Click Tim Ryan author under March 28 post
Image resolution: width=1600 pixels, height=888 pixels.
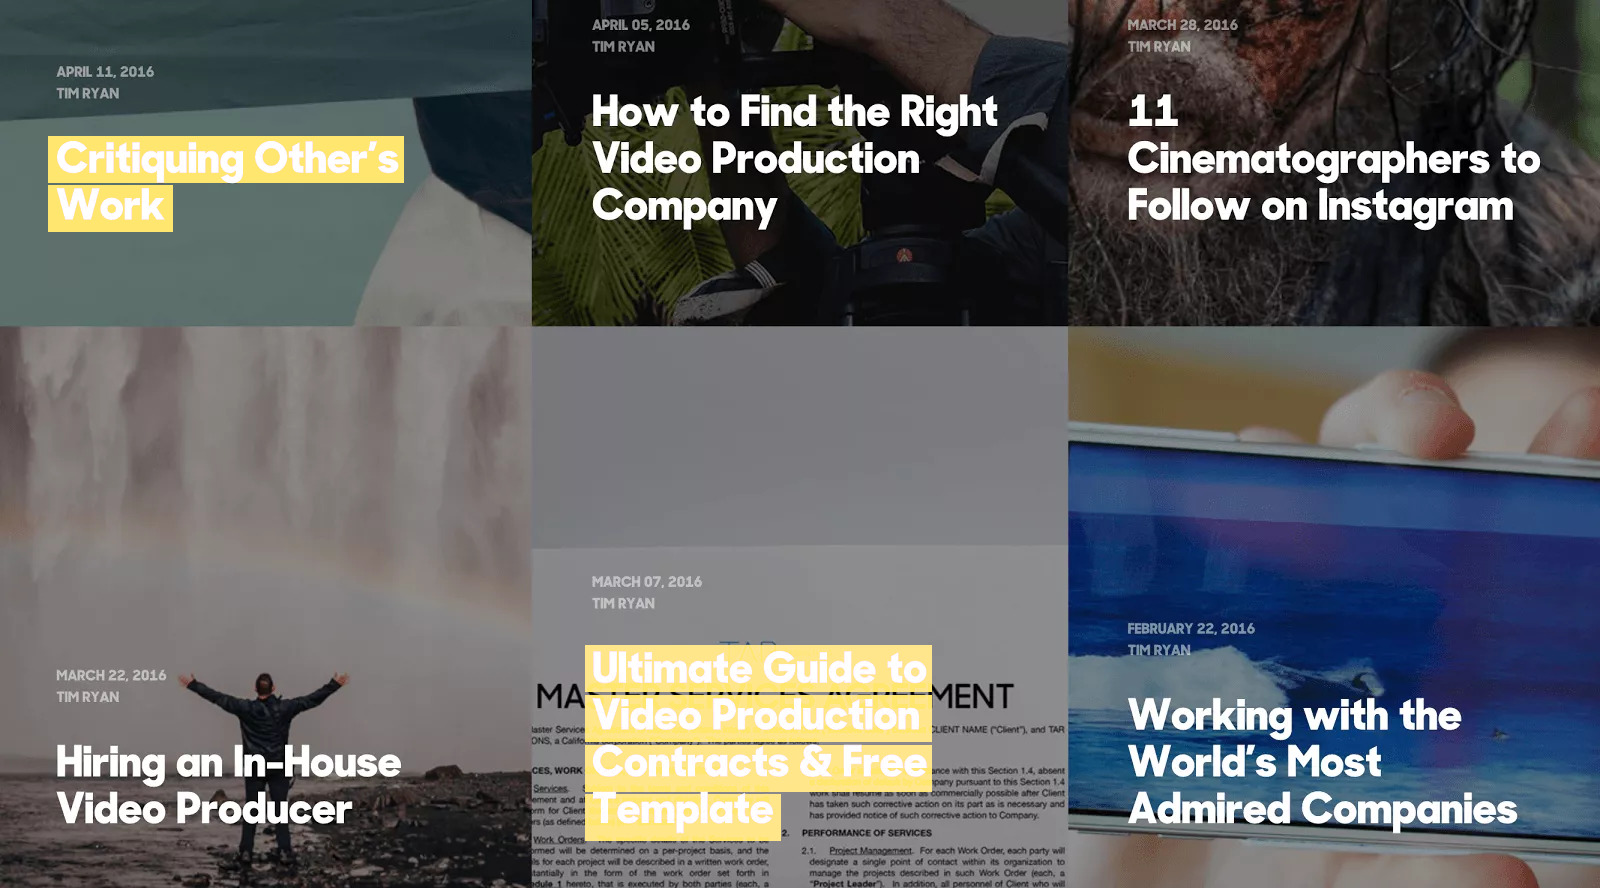pyautogui.click(x=1159, y=47)
